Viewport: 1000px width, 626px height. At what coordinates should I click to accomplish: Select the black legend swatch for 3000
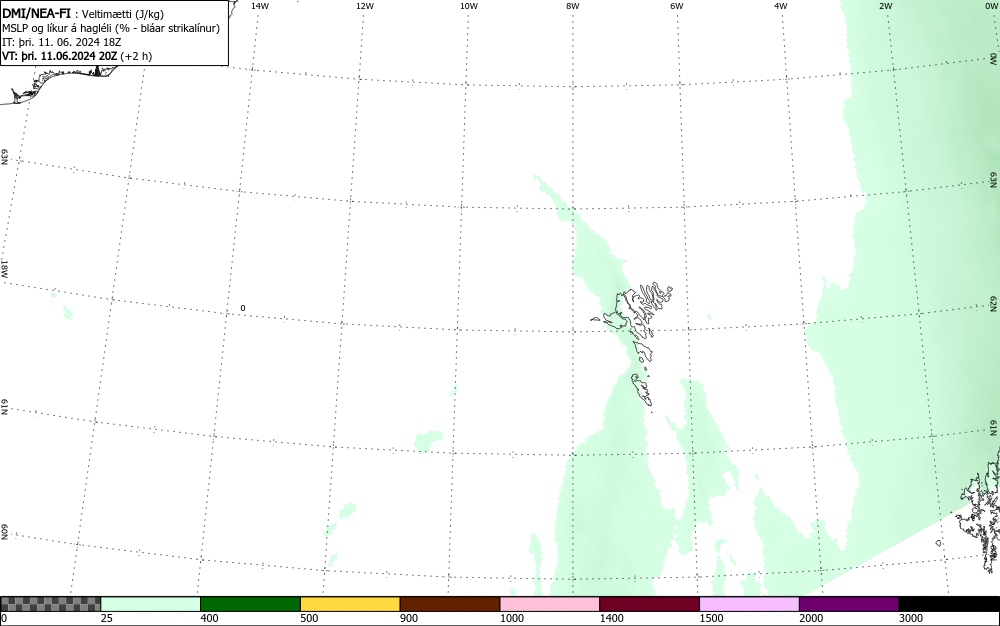tap(949, 604)
